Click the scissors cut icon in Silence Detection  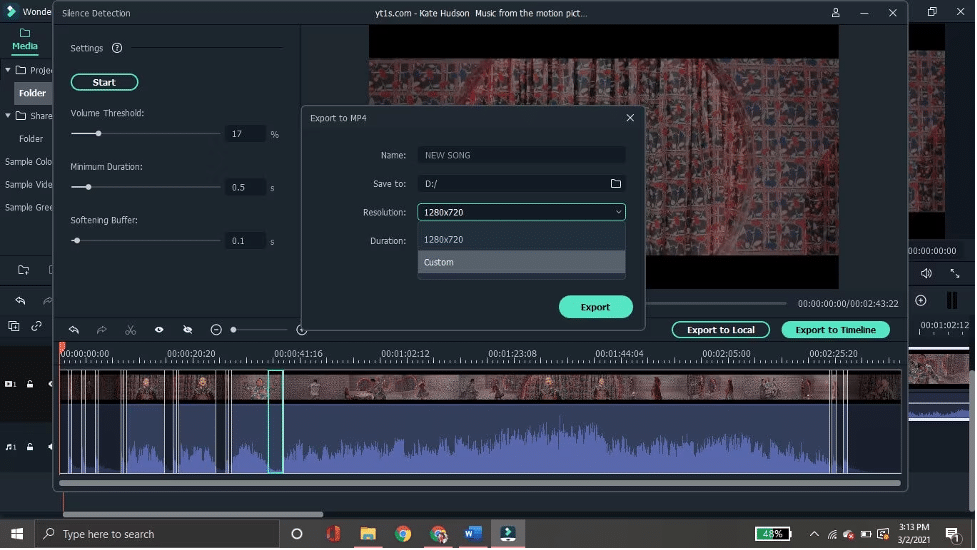130,330
